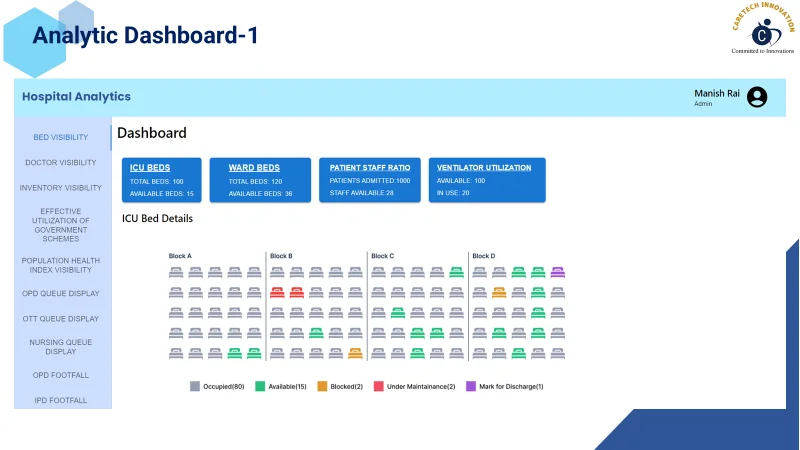This screenshot has height=450, width=800.
Task: Select the green bed in Block D's third row
Action: [x=538, y=313]
